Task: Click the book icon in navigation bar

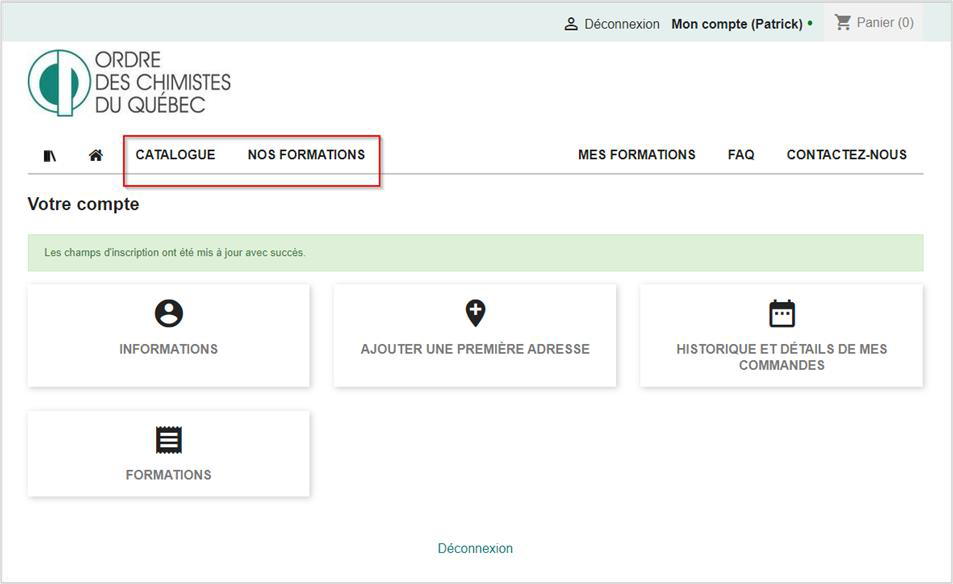Action: (x=50, y=155)
